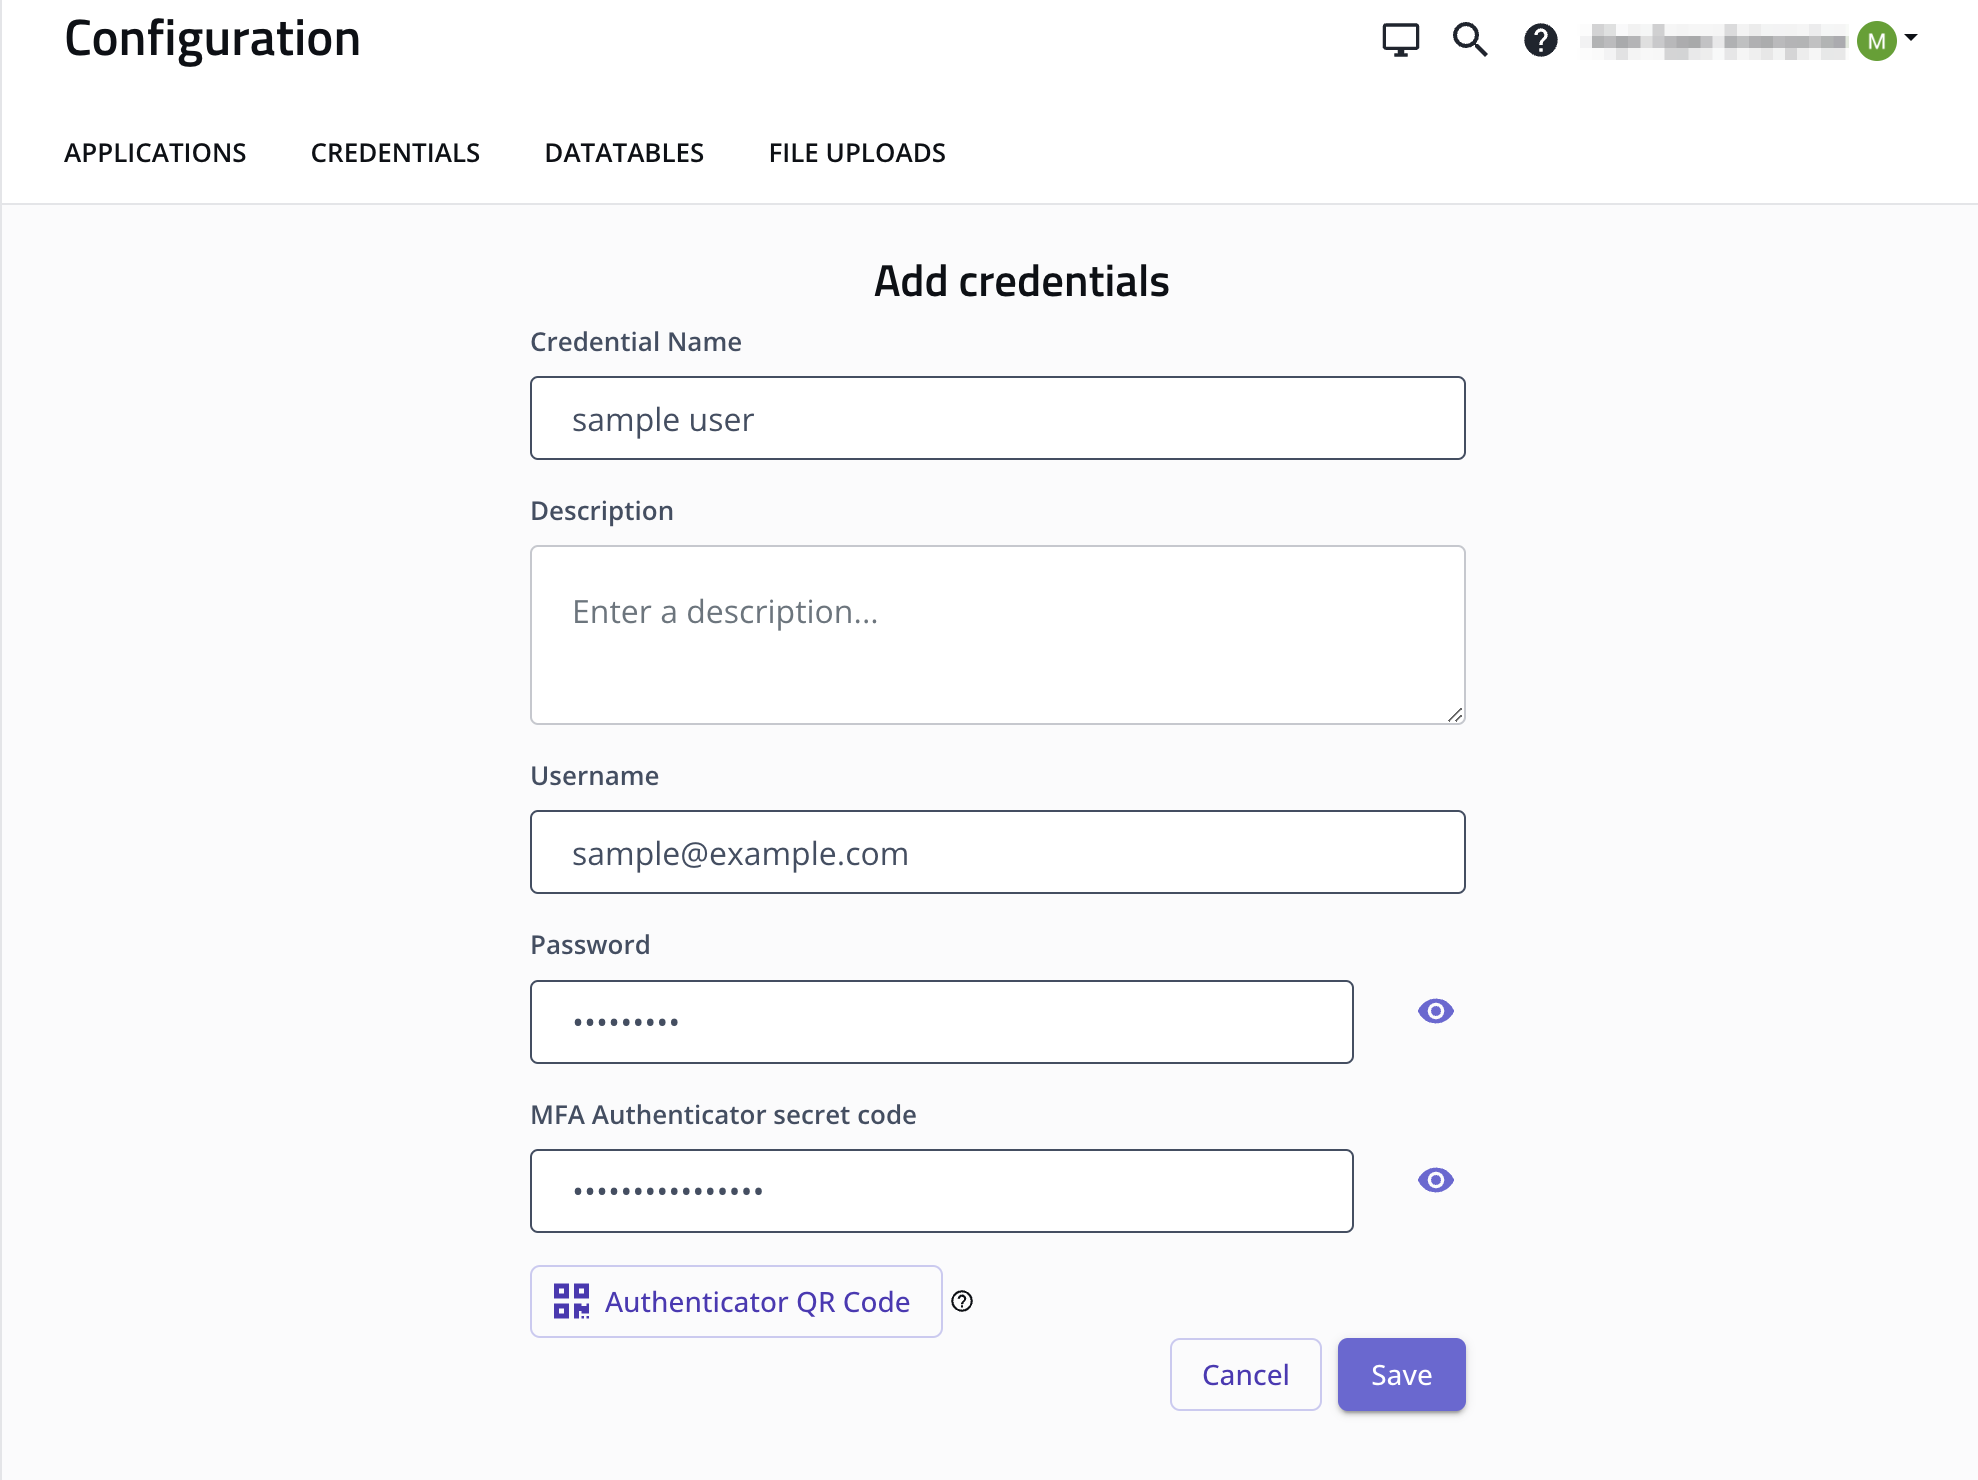
Task: Click into the Username field
Action: 997,852
